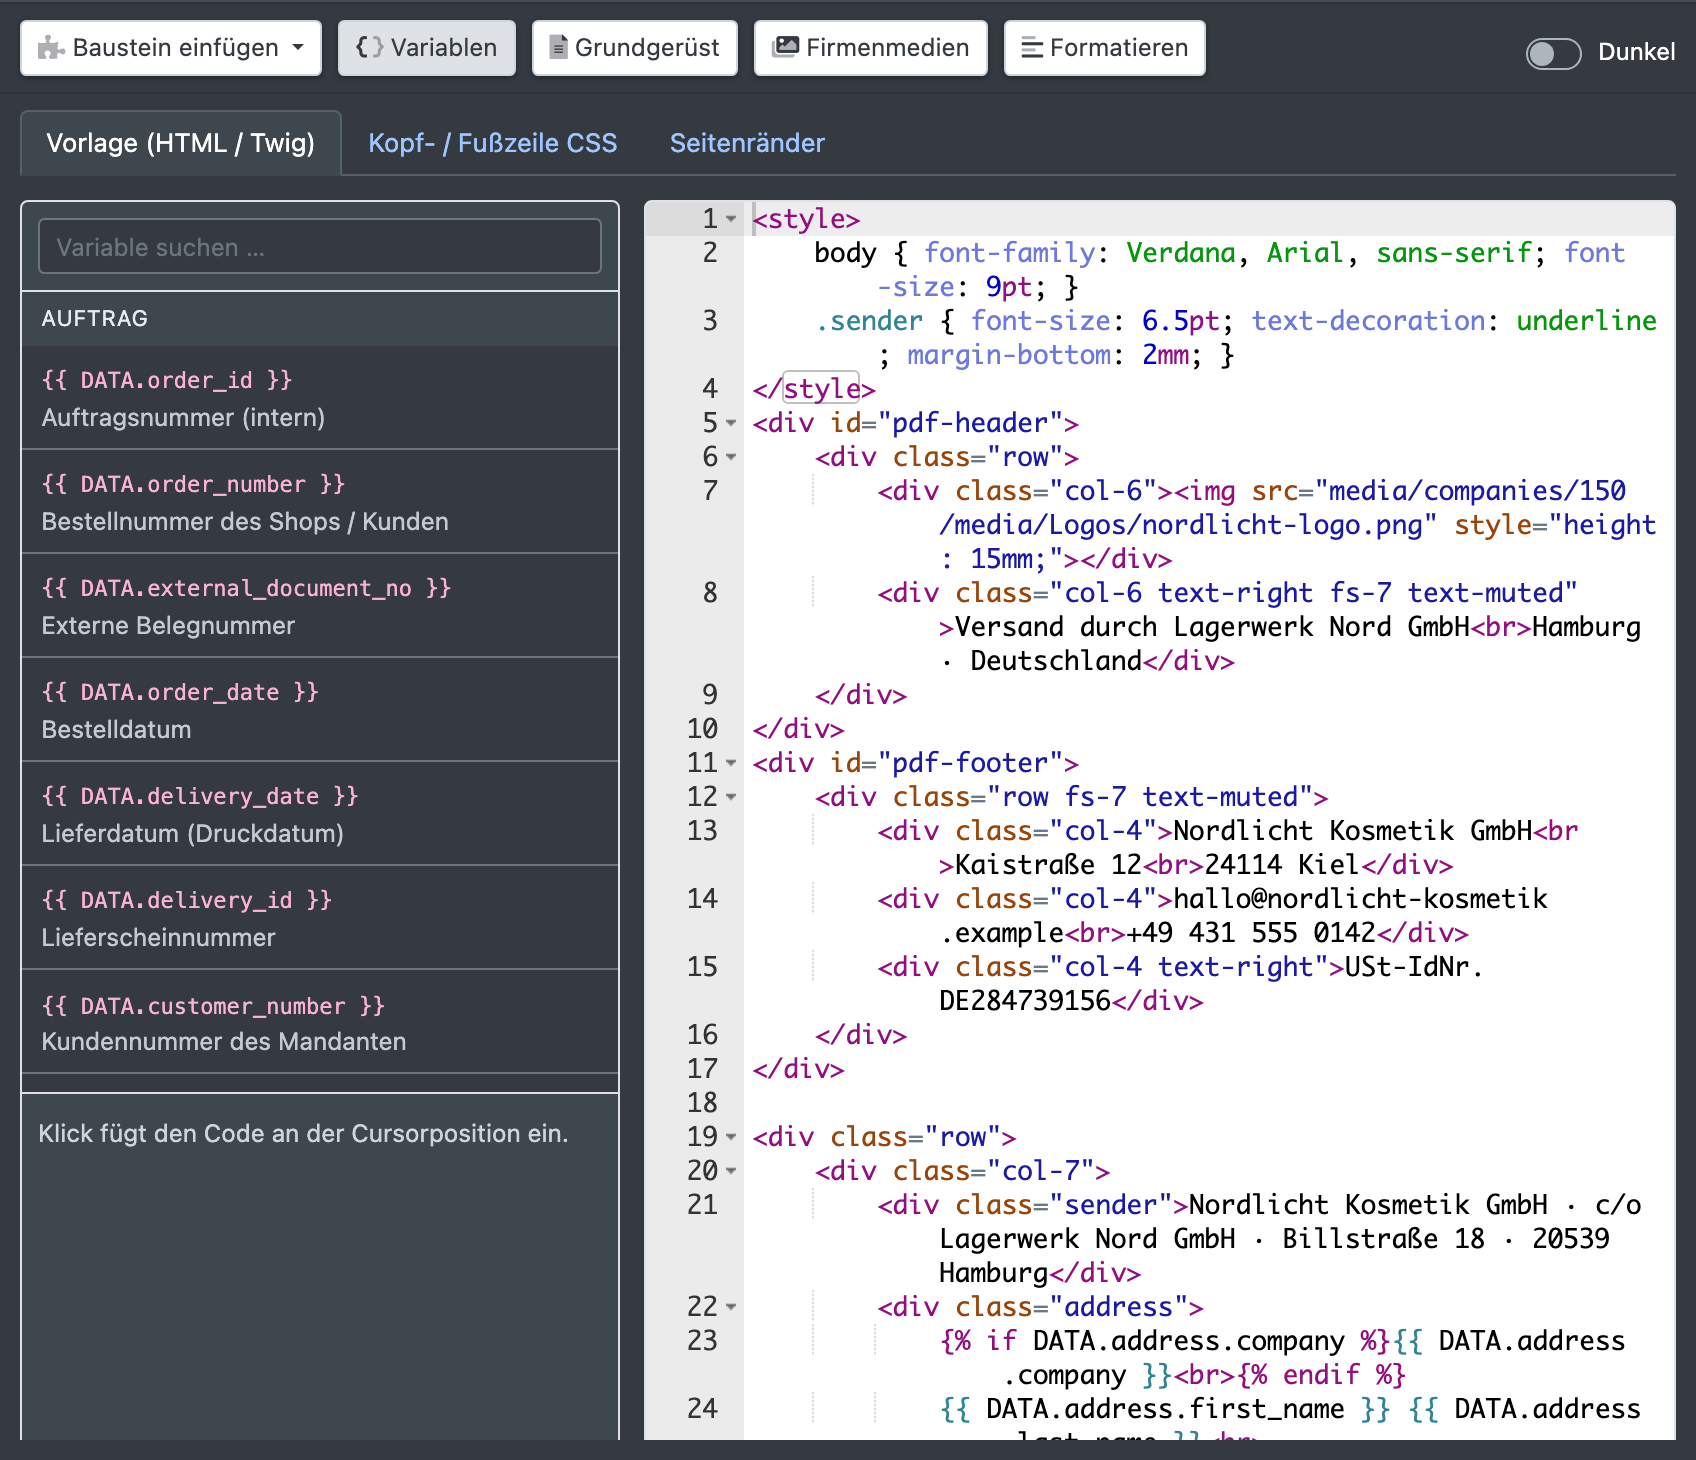Insert the DATA.delivery_date variable

point(320,814)
